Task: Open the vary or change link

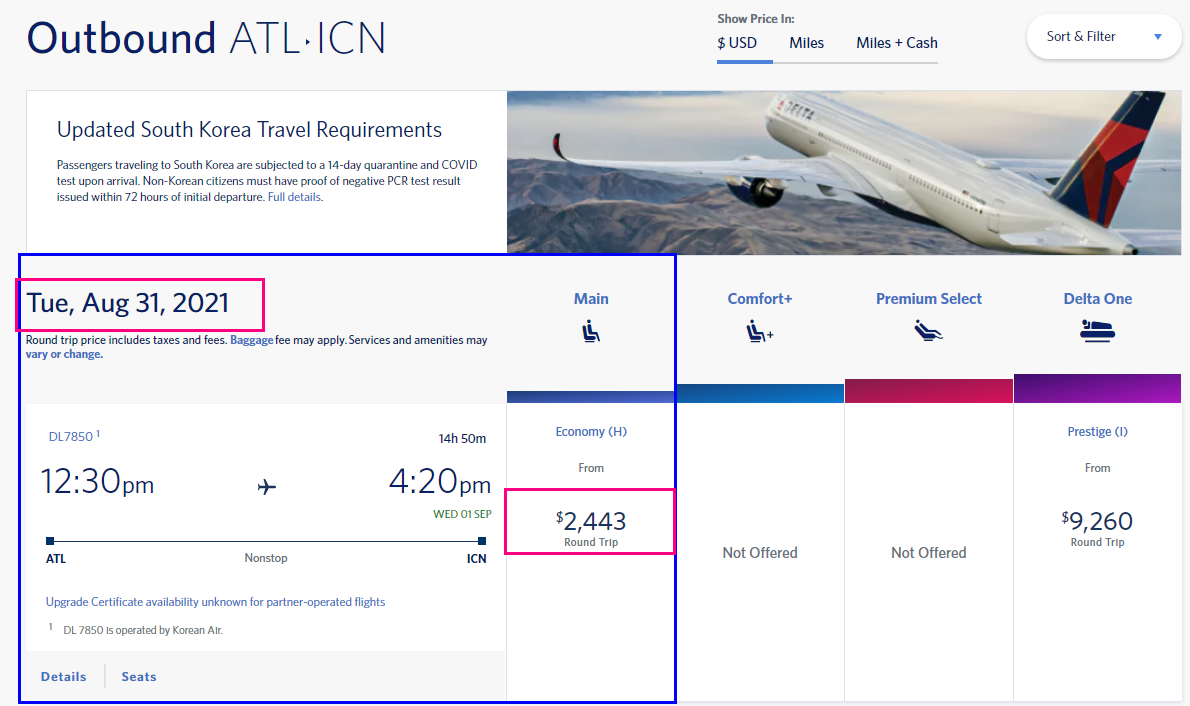Action: click(63, 354)
